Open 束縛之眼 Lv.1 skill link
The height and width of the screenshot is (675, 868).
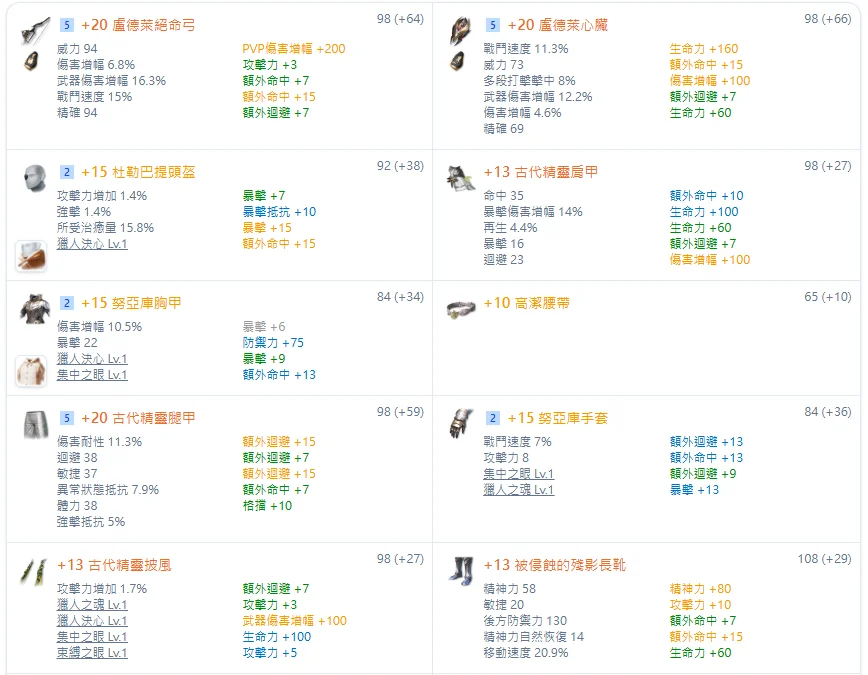[92, 653]
